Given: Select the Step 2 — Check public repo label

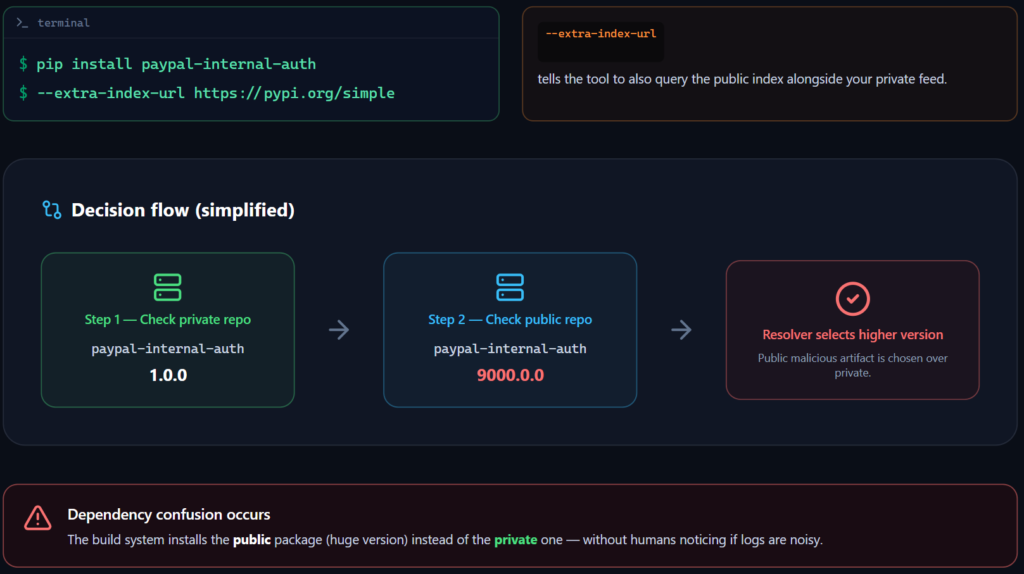Looking at the screenshot, I should (510, 320).
